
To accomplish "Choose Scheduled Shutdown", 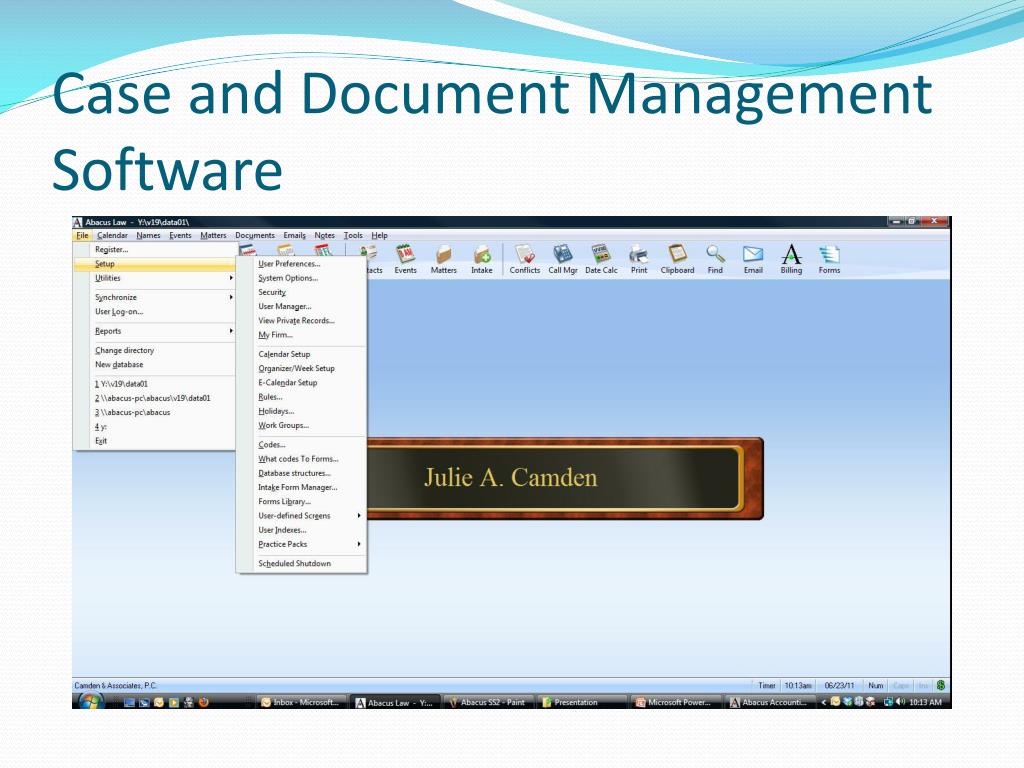I will coord(302,564).
